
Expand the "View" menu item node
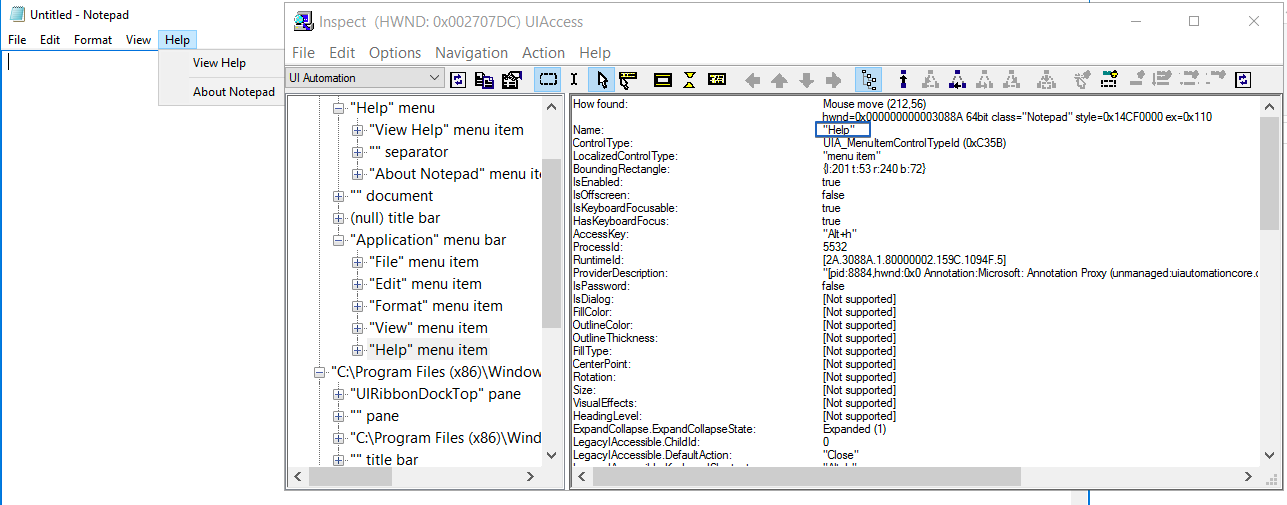[358, 328]
